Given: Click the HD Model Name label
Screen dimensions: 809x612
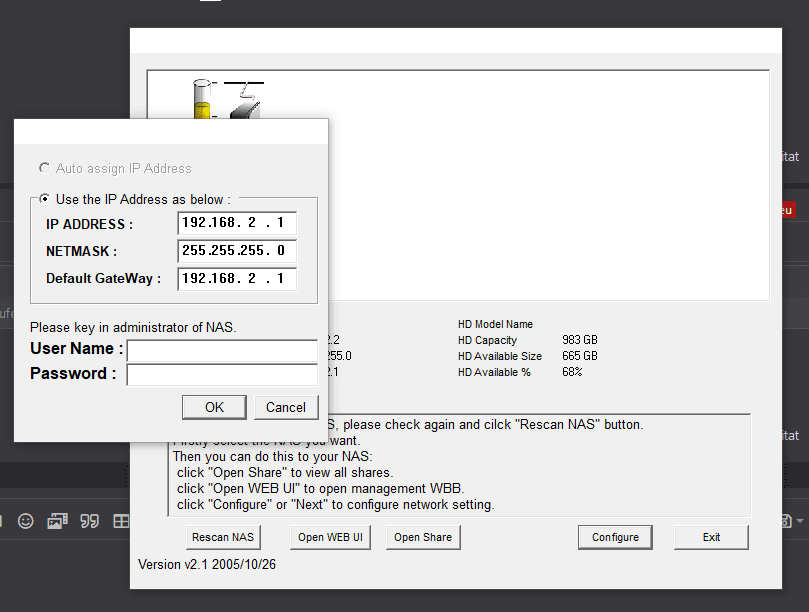Looking at the screenshot, I should tap(495, 324).
